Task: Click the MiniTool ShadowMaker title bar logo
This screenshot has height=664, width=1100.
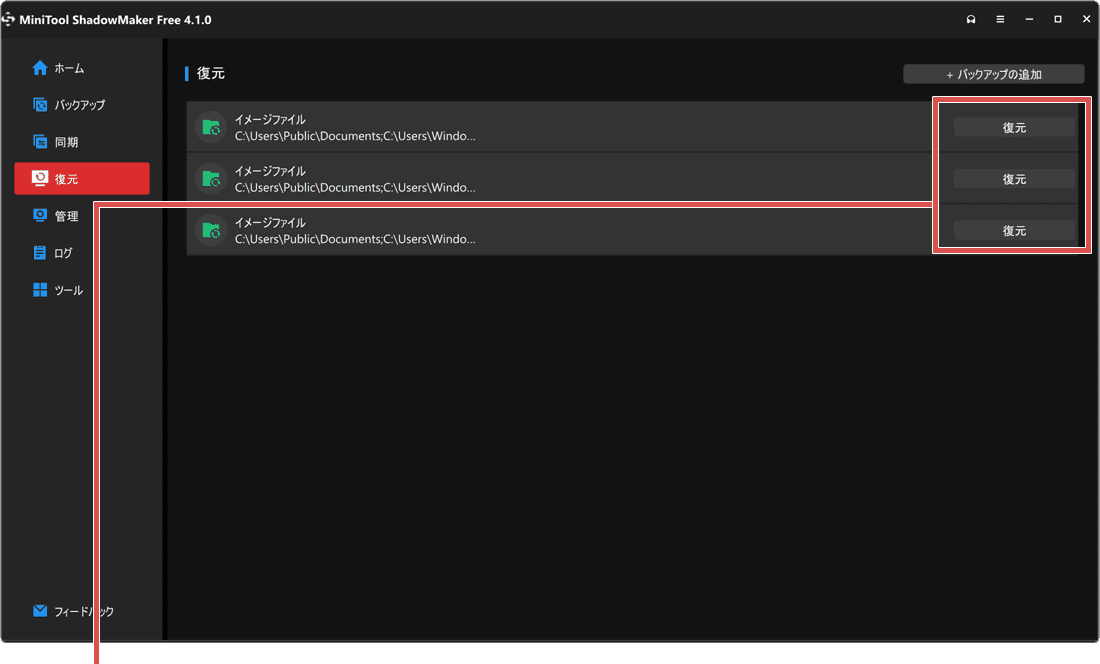Action: (x=11, y=19)
